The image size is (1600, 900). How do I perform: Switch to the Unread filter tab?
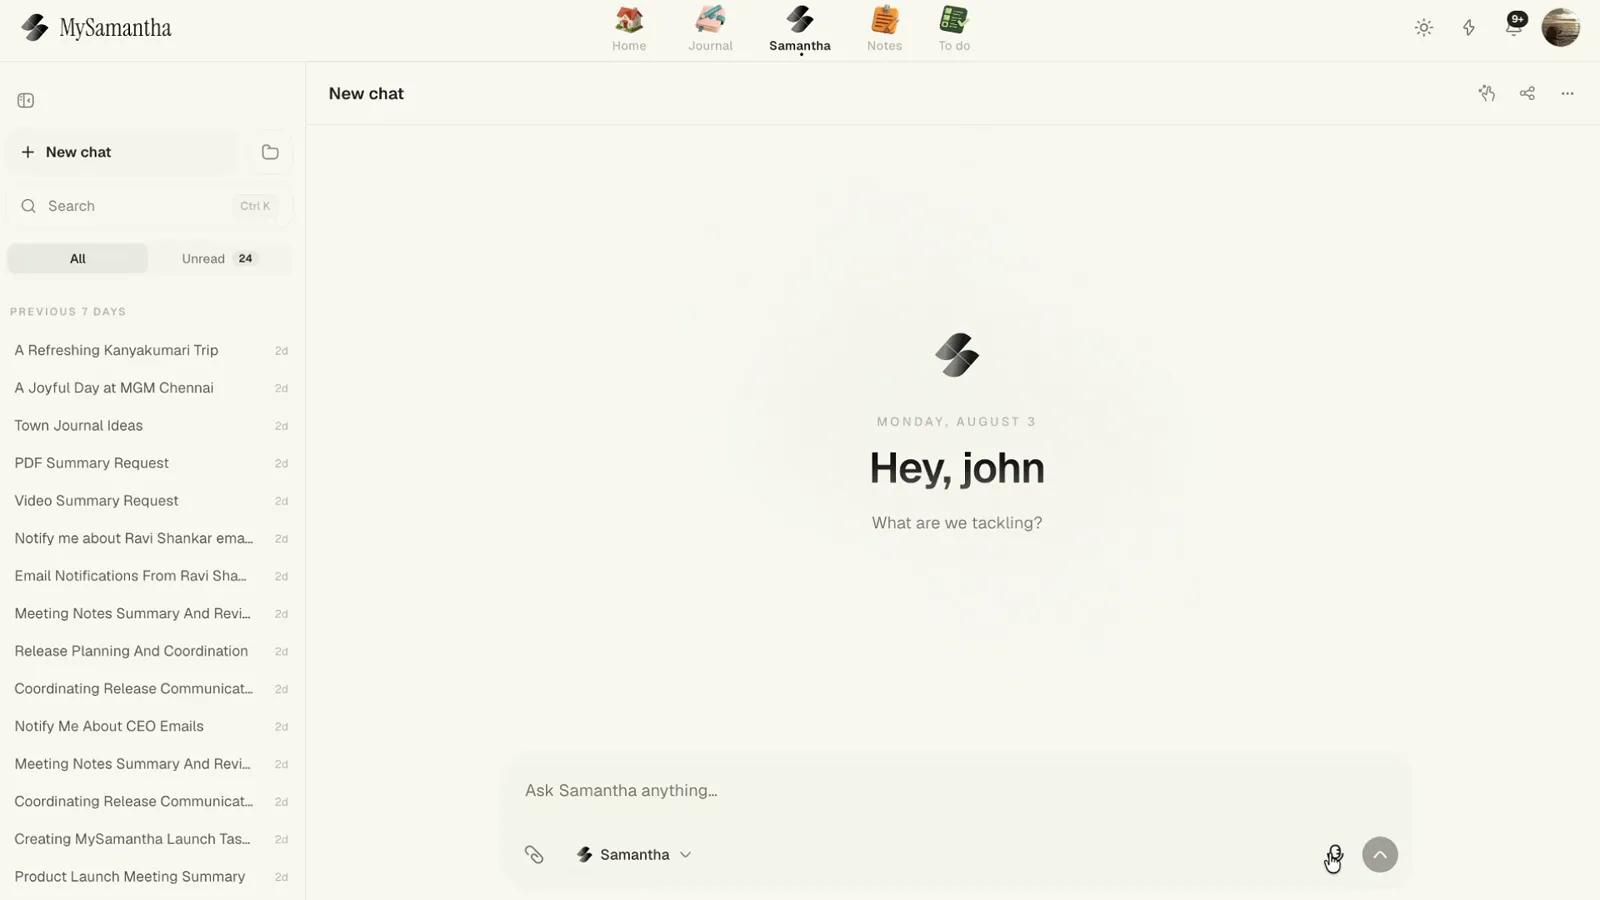click(220, 259)
